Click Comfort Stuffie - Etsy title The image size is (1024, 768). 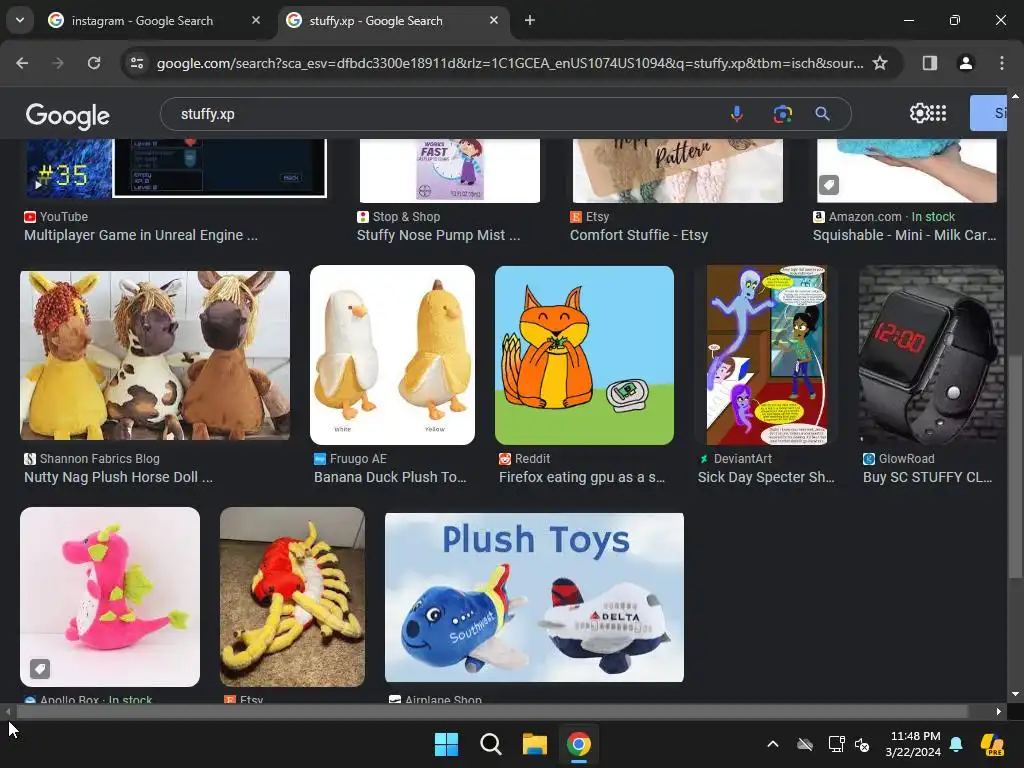coord(639,235)
